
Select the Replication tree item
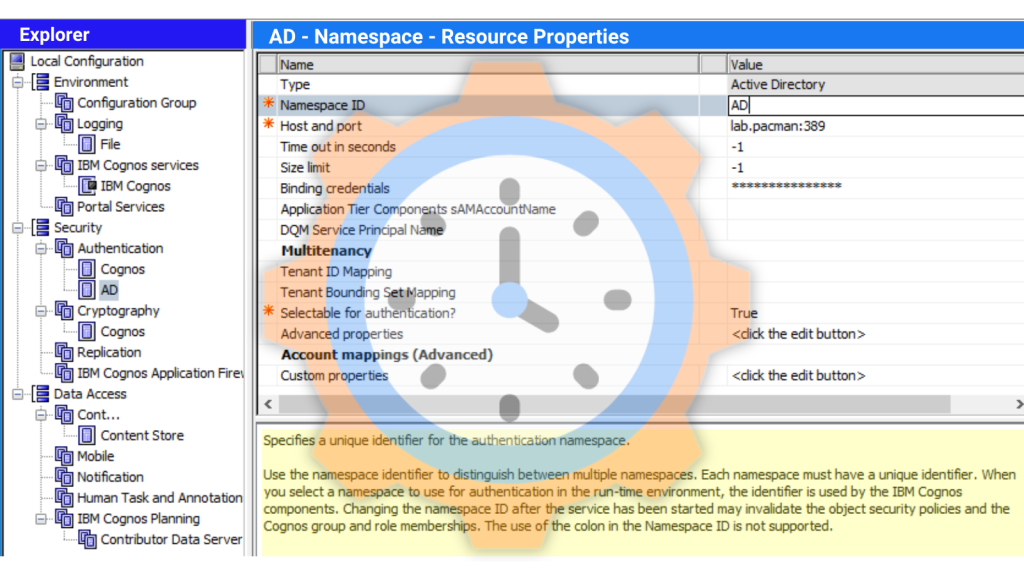coord(109,353)
